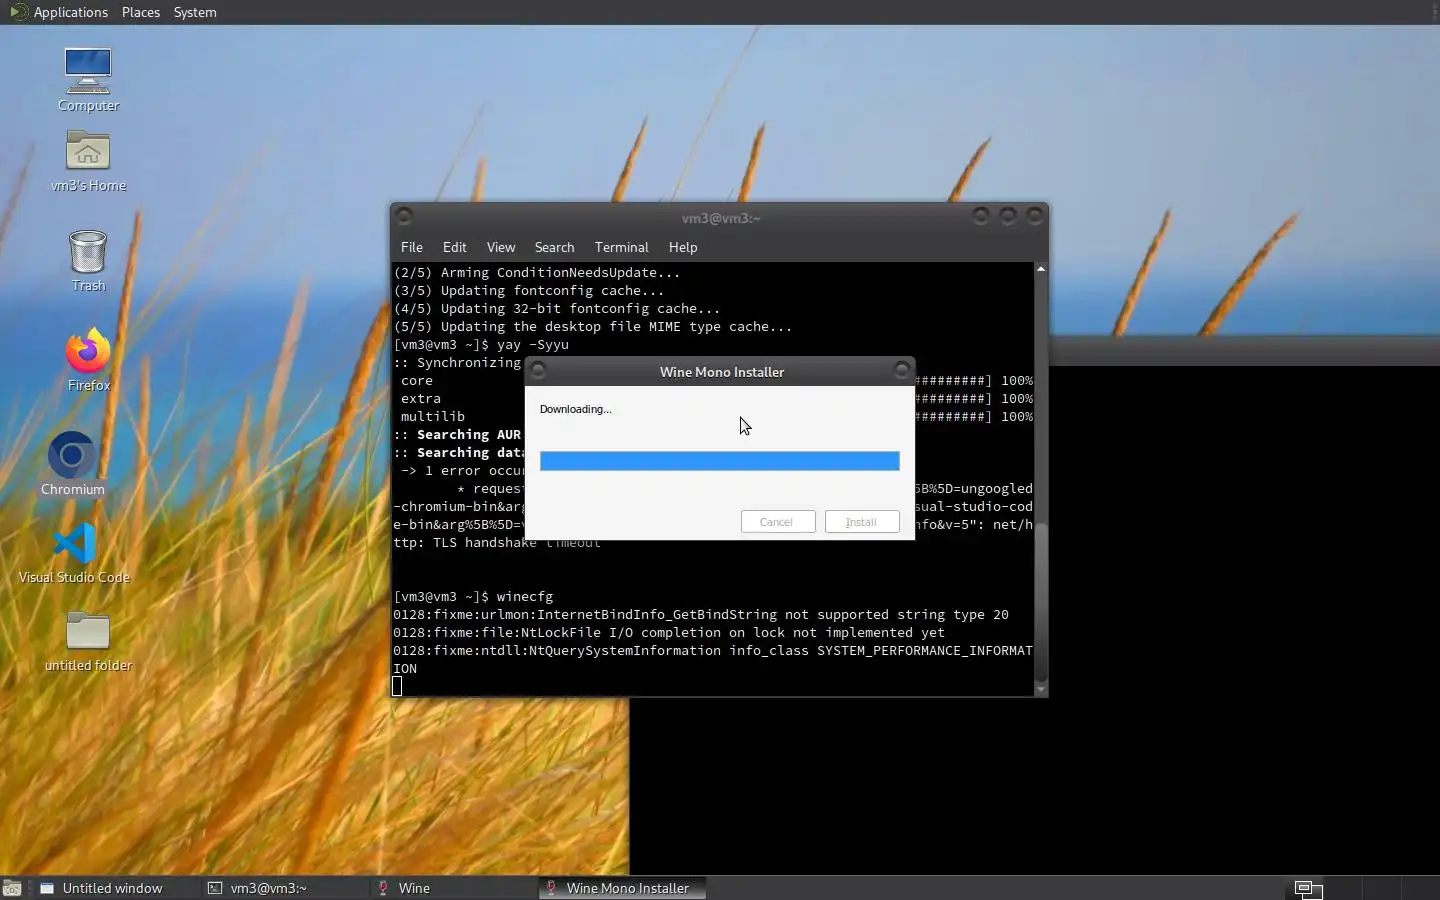The width and height of the screenshot is (1440, 900).
Task: Close the Wine Mono Installer dialog
Action: pos(902,371)
